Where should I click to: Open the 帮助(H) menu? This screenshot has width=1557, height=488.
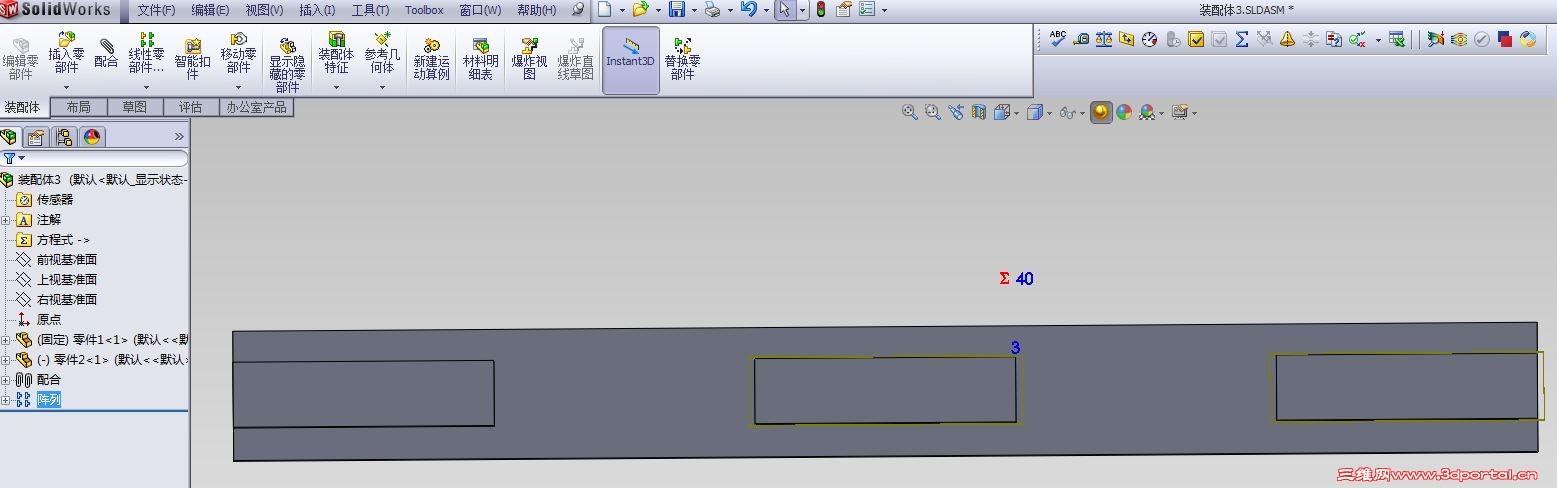(x=537, y=10)
